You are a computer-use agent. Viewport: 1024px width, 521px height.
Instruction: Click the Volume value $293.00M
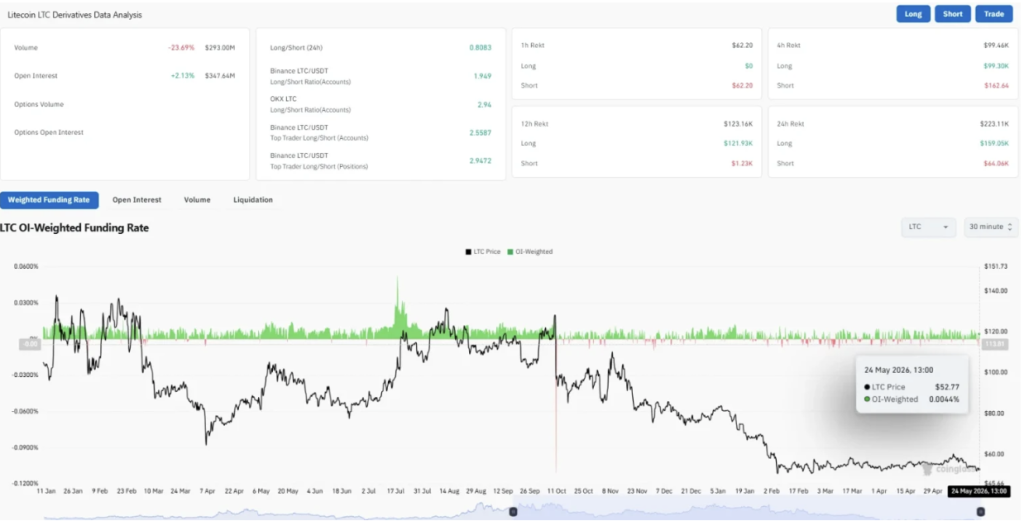pyautogui.click(x=220, y=48)
